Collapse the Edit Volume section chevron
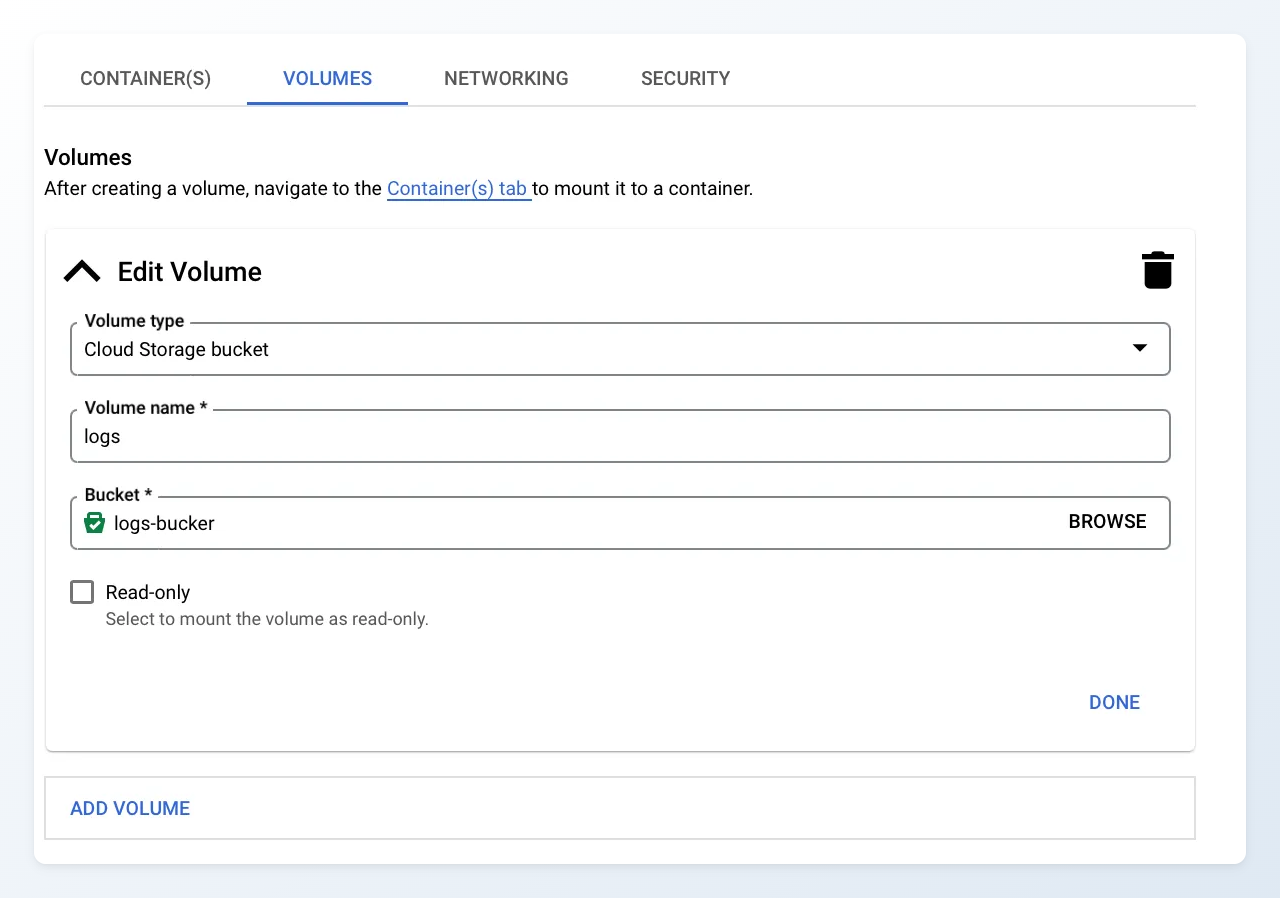The image size is (1280, 898). [82, 271]
